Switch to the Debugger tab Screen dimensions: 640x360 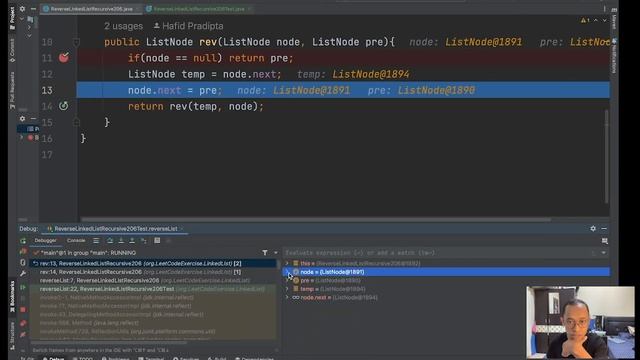tap(45, 241)
